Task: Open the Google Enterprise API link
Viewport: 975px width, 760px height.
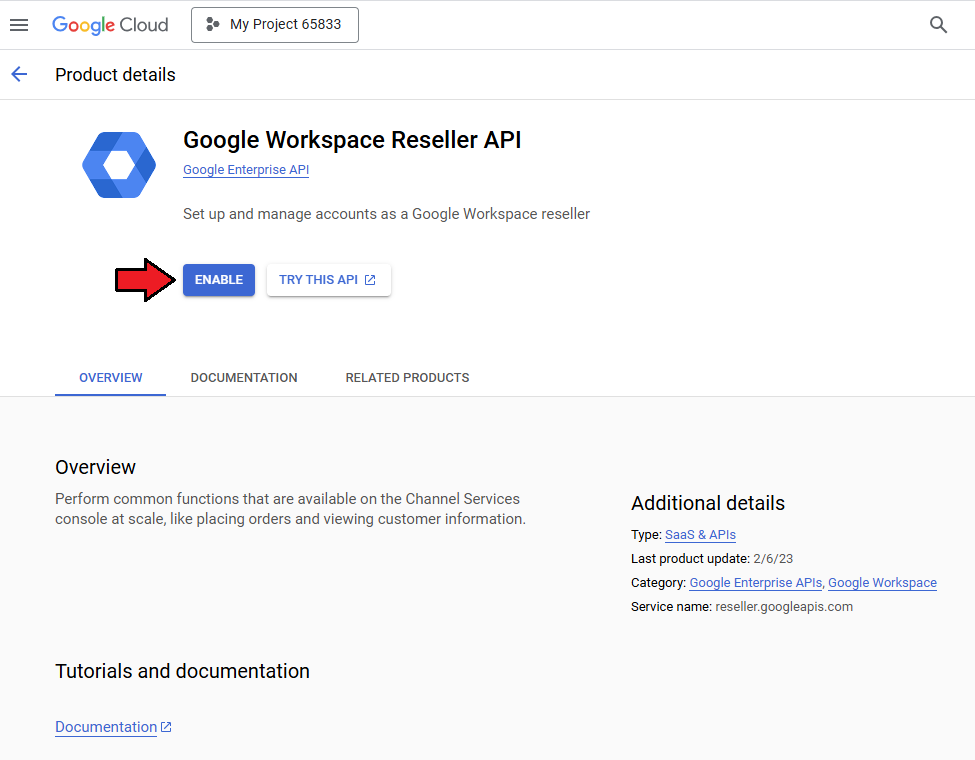Action: (x=246, y=170)
